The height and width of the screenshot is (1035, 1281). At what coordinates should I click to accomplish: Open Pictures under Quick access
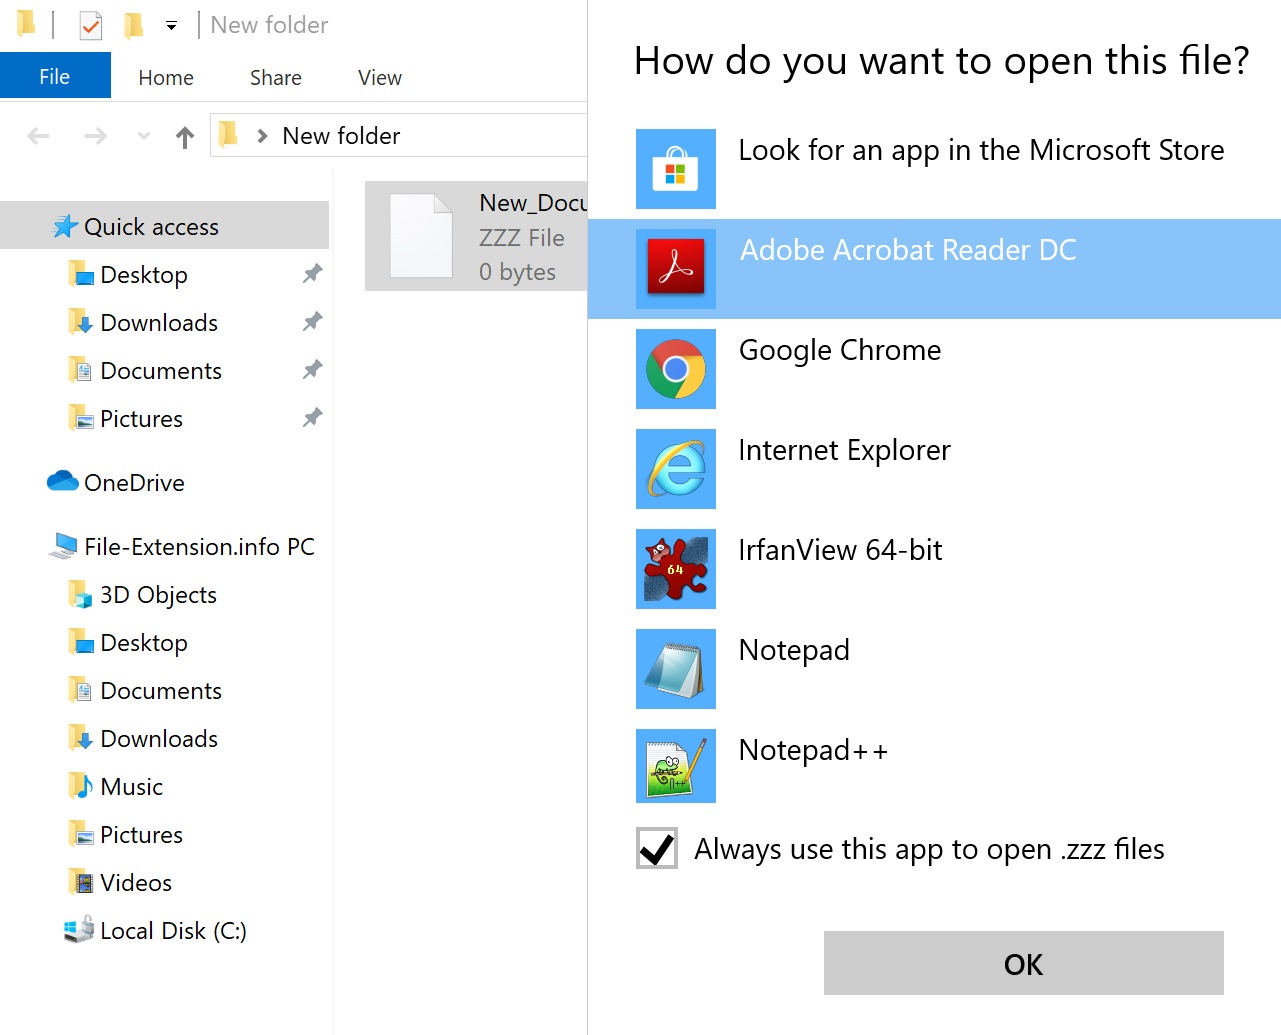[141, 419]
